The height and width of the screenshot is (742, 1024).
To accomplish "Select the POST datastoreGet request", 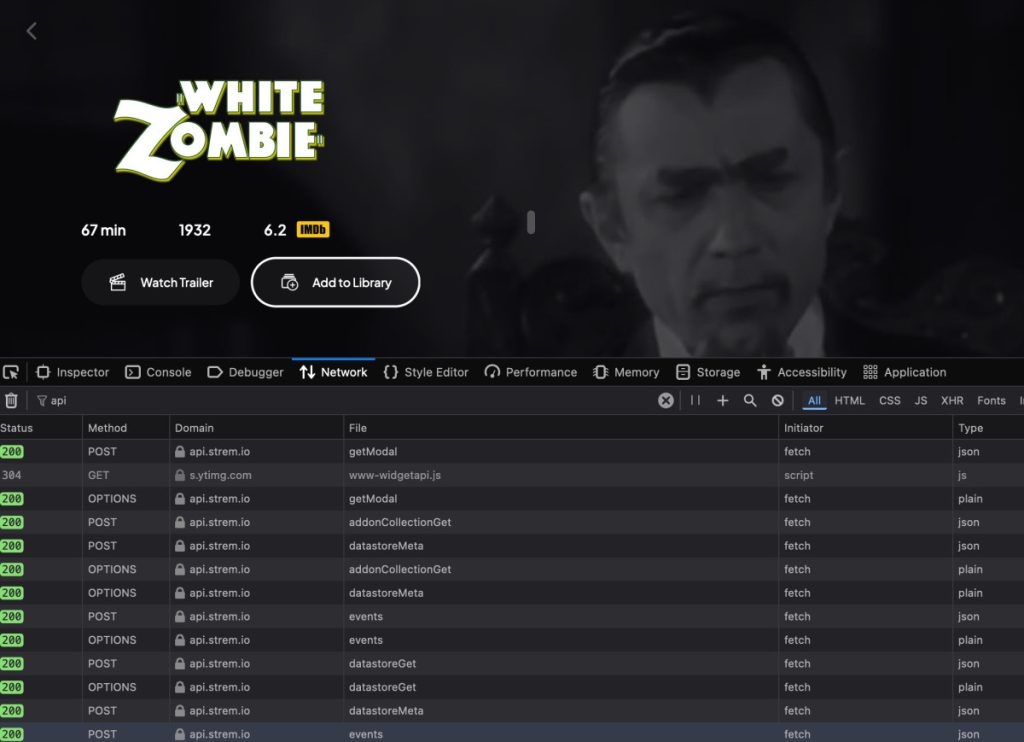I will click(512, 663).
